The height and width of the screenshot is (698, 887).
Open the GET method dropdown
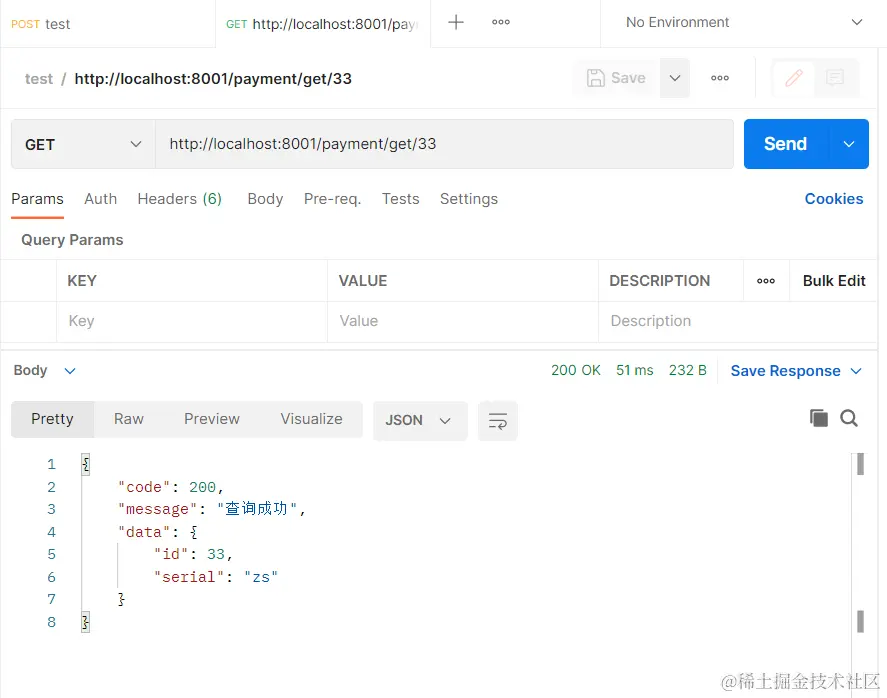click(x=83, y=144)
